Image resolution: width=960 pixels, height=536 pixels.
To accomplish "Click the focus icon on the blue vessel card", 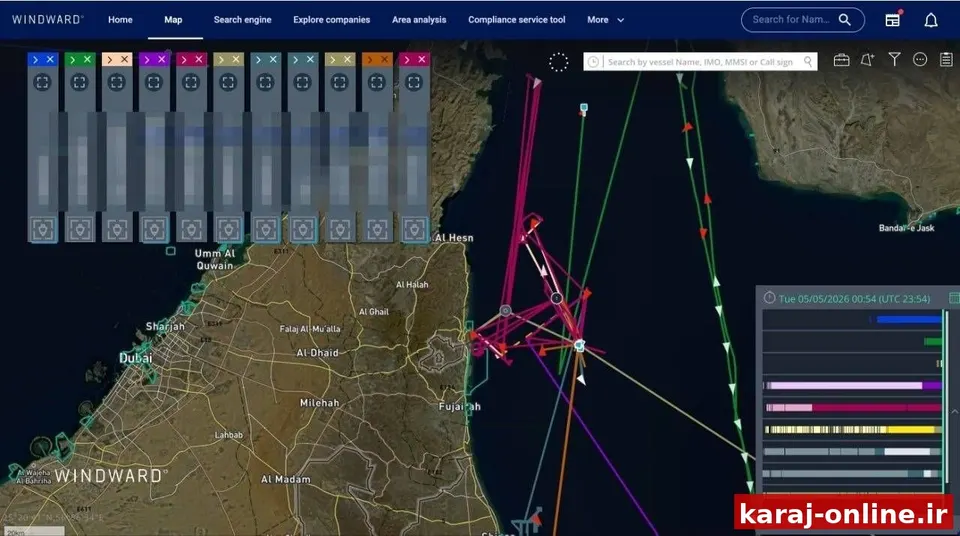I will (42, 82).
